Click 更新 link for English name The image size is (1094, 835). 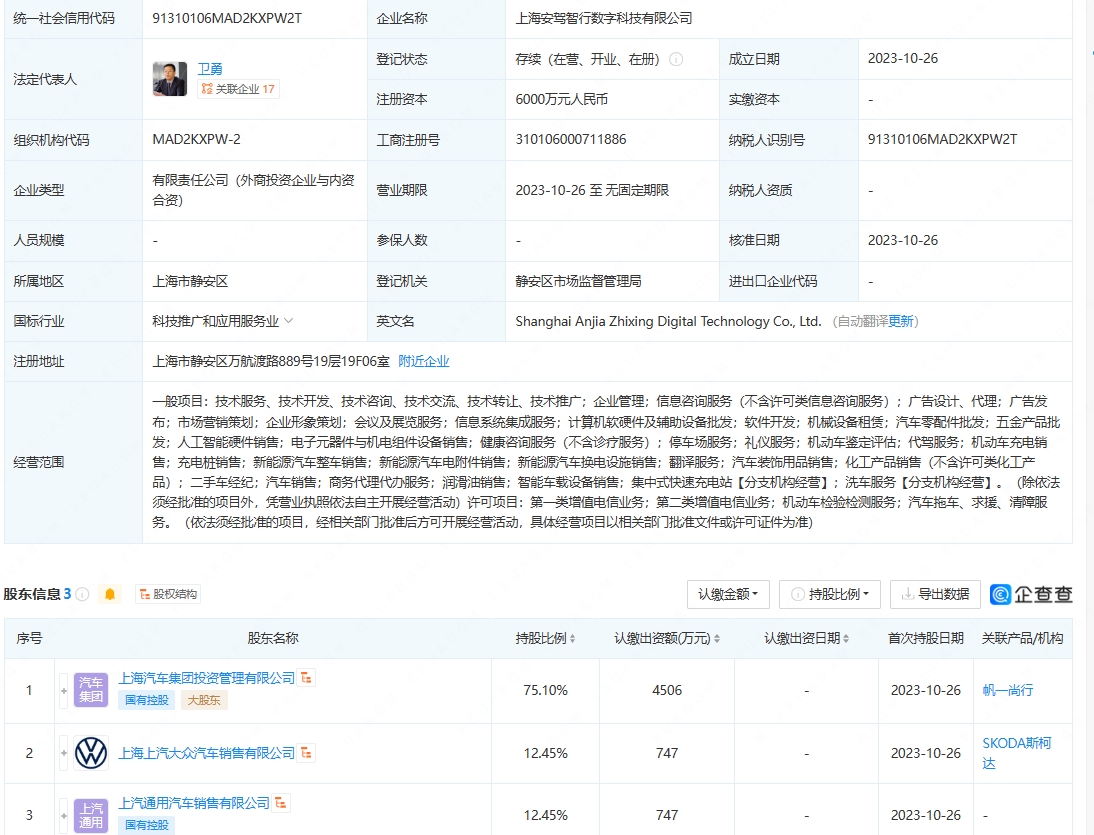pos(901,322)
